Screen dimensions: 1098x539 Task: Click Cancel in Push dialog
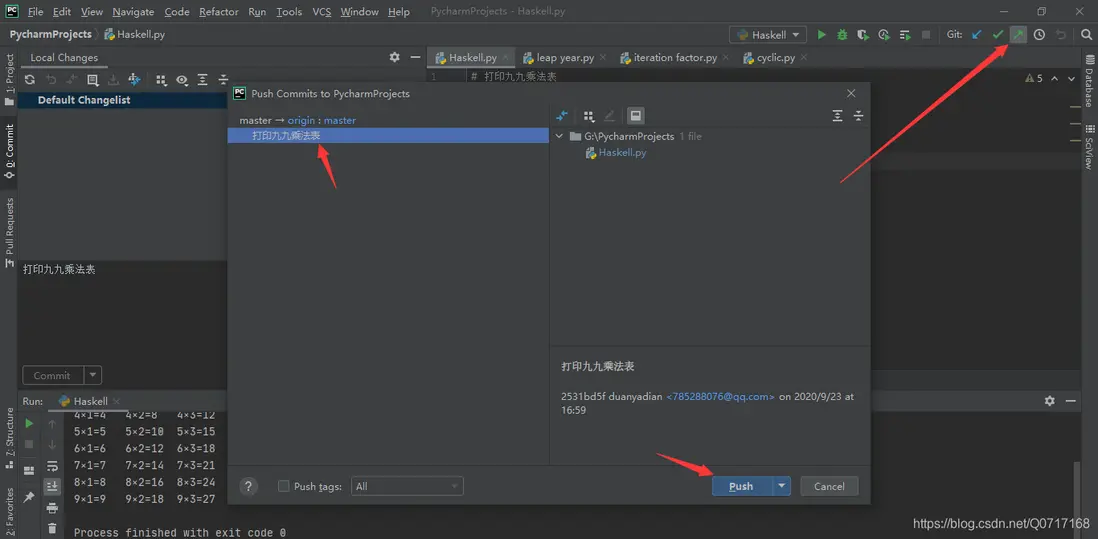click(x=829, y=486)
